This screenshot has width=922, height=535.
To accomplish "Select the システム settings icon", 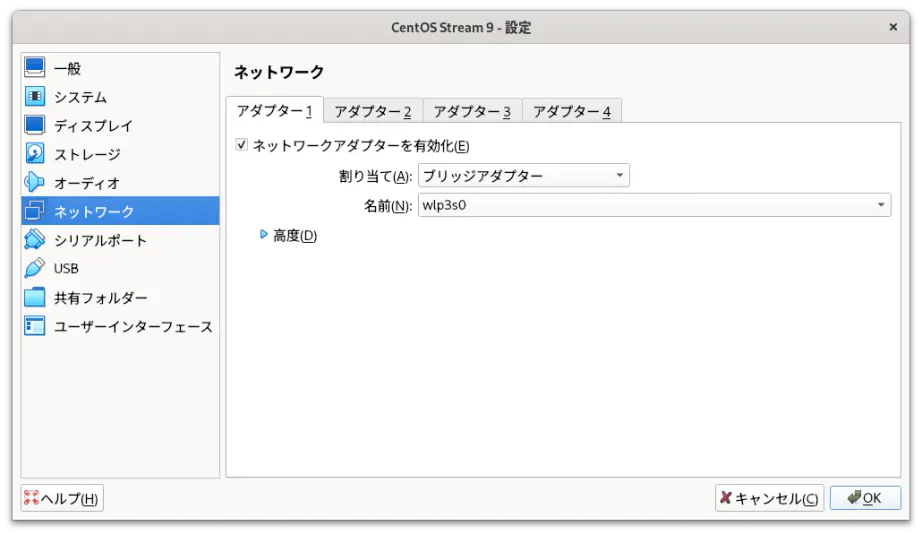I will coord(34,96).
